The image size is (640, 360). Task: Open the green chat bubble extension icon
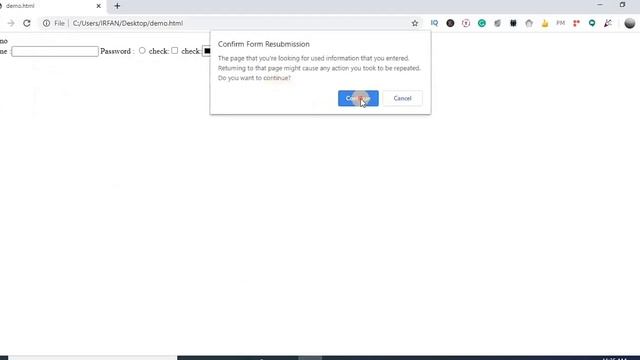click(x=592, y=23)
